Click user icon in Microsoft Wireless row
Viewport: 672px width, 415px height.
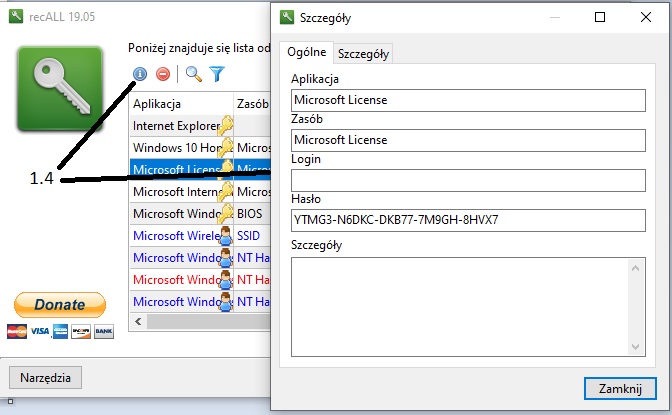point(226,235)
